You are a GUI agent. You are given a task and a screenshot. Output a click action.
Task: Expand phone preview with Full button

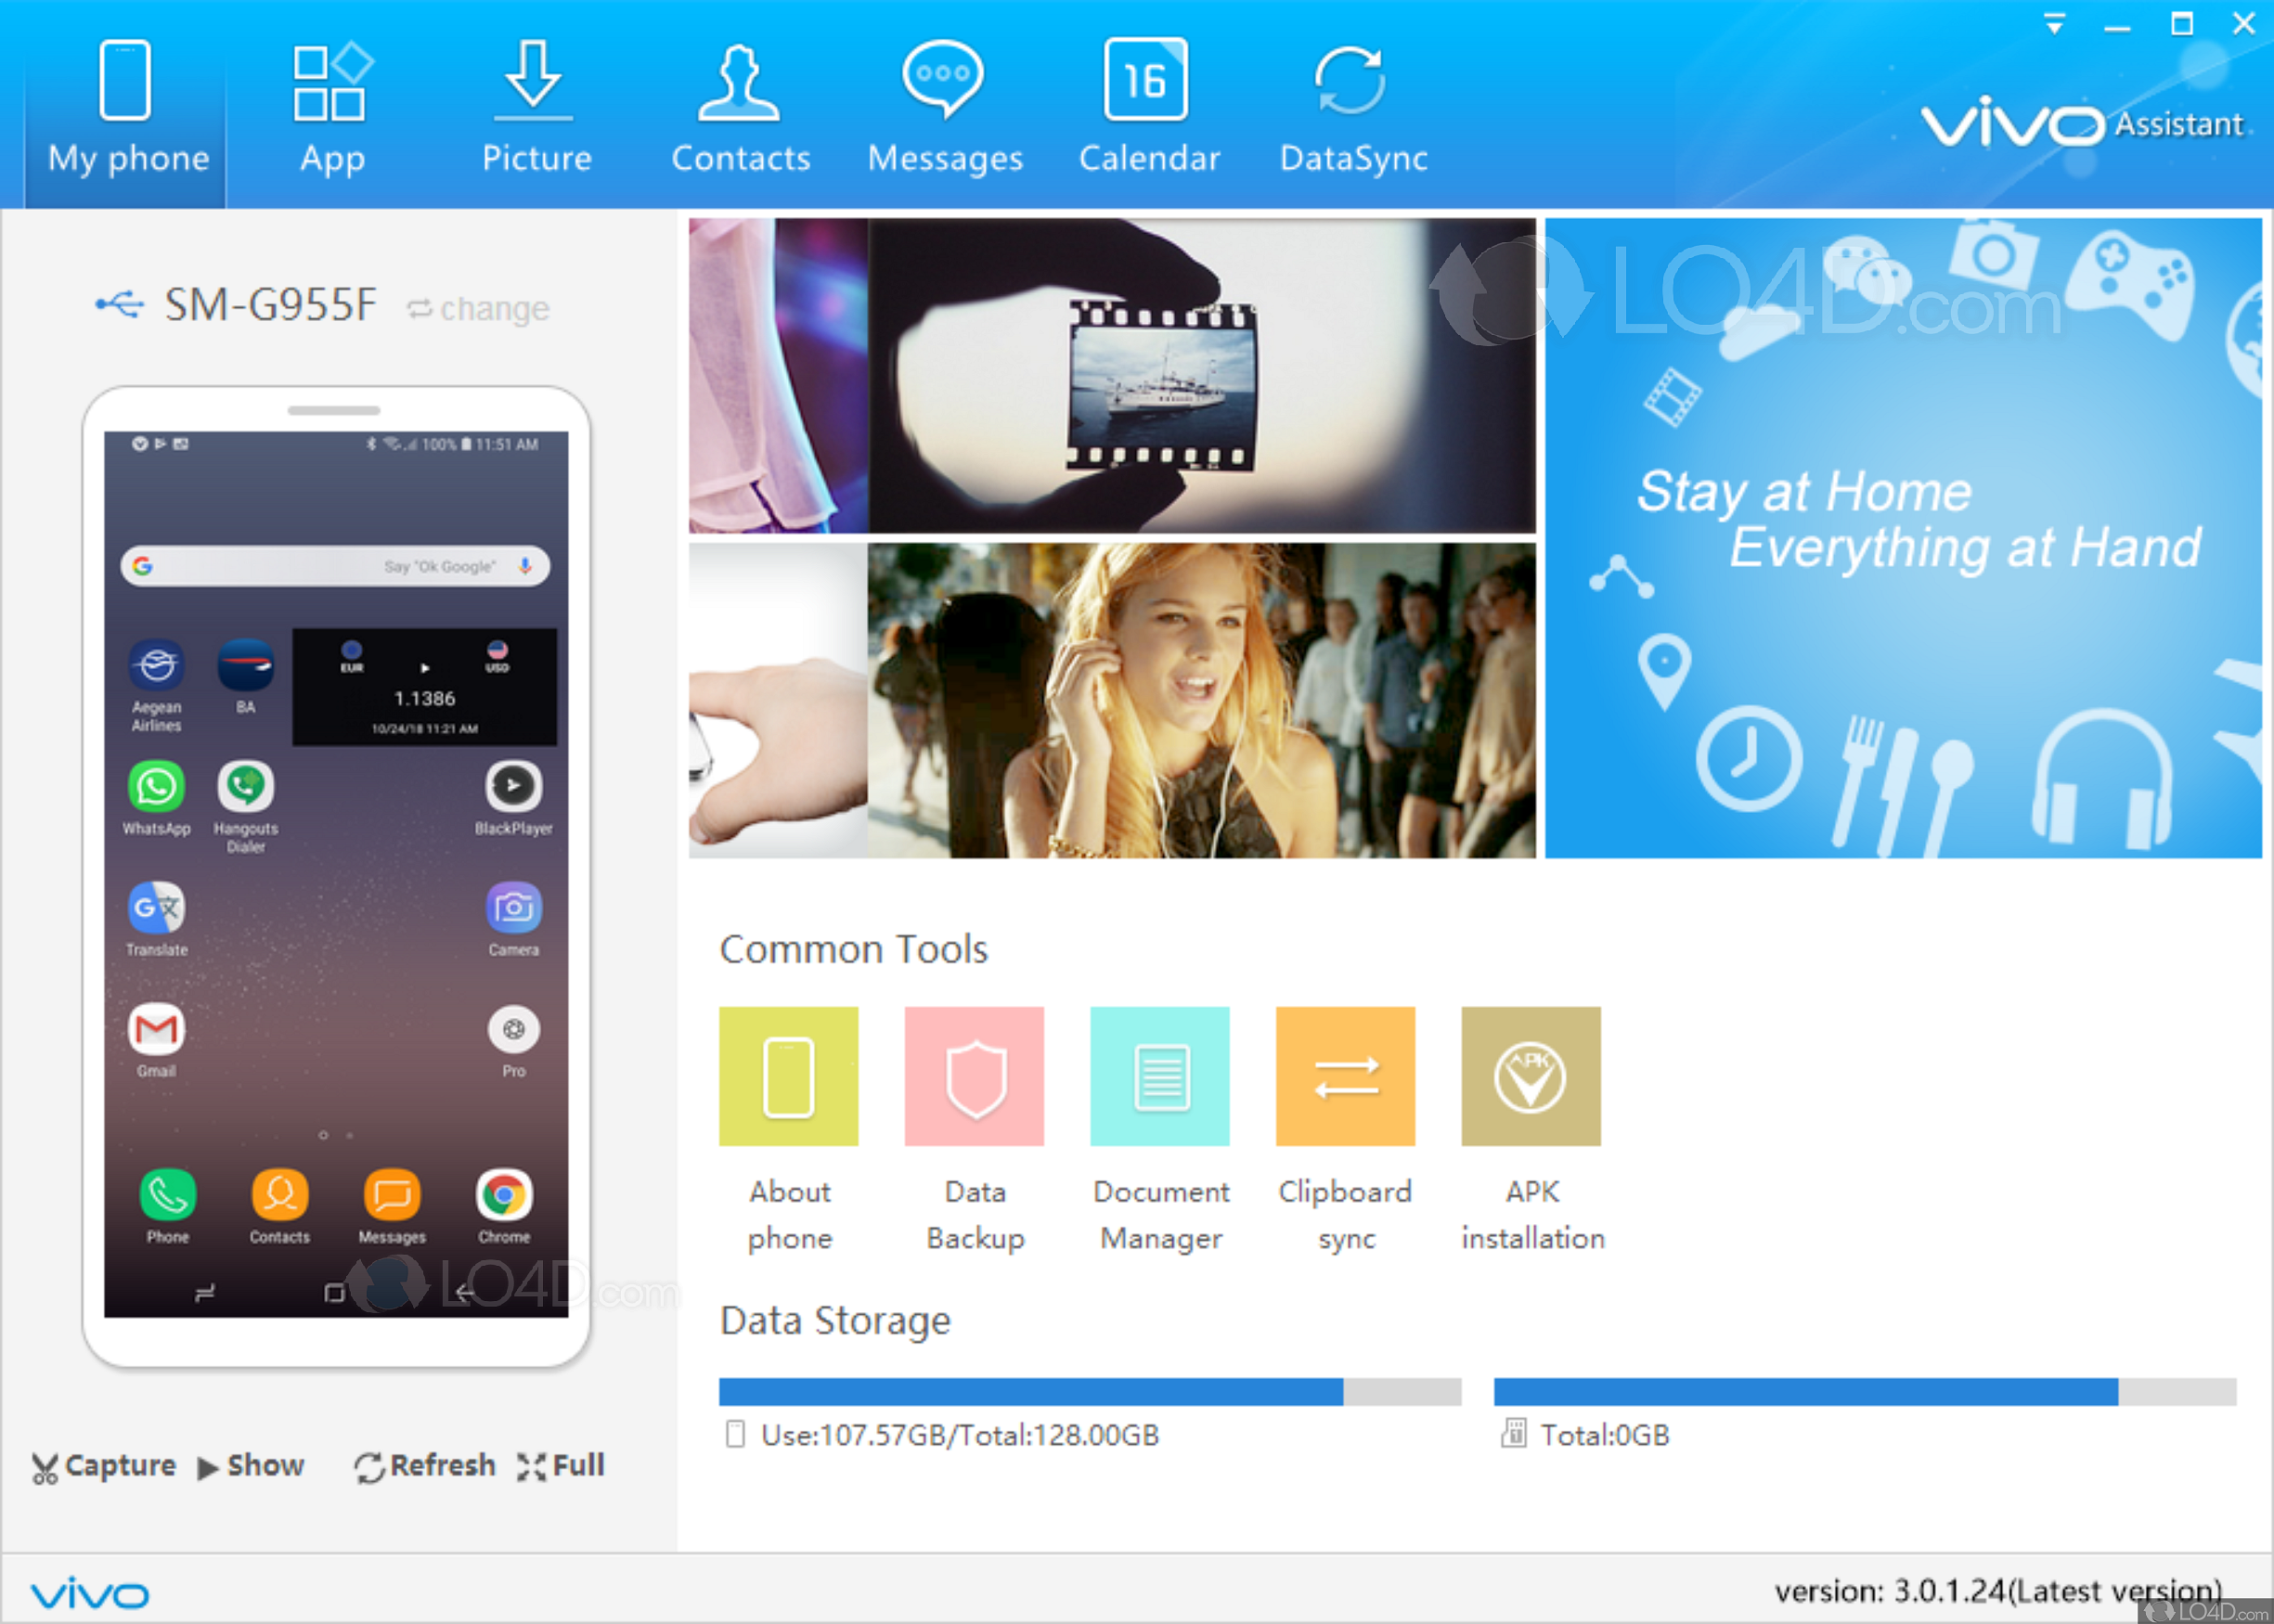click(x=562, y=1466)
